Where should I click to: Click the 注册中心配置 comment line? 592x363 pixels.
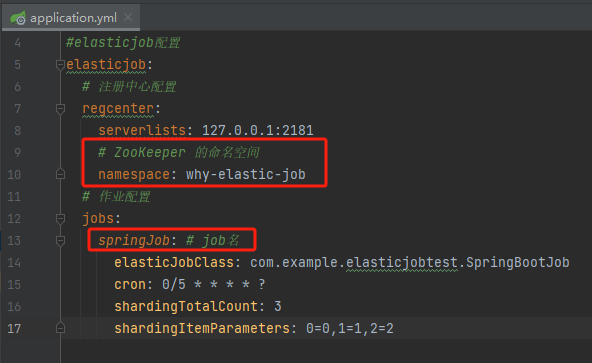[129, 87]
